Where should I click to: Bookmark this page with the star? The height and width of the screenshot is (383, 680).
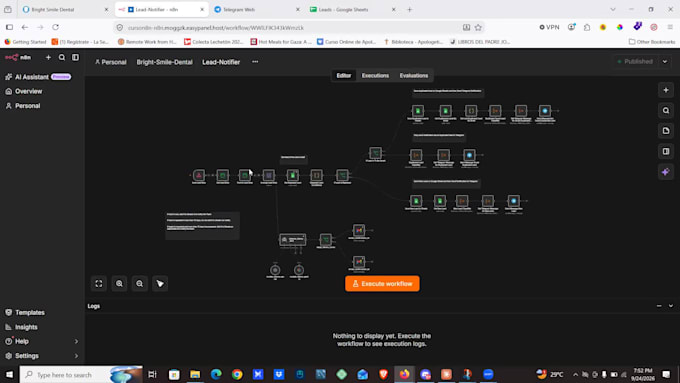pyautogui.click(x=478, y=27)
